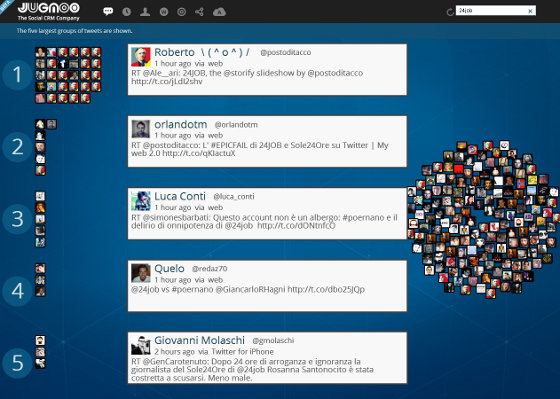The height and width of the screenshot is (399, 560).
Task: Select the avatar cluster cloud on right
Action: tap(484, 219)
